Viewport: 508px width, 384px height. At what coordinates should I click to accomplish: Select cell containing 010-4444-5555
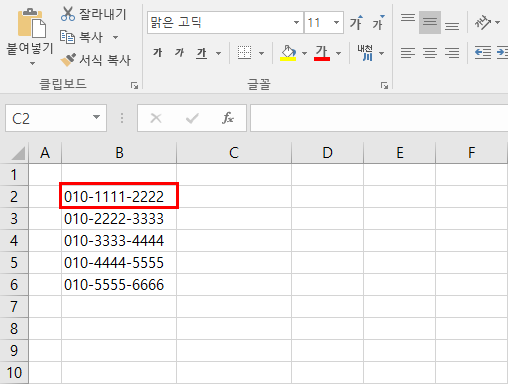(x=119, y=262)
